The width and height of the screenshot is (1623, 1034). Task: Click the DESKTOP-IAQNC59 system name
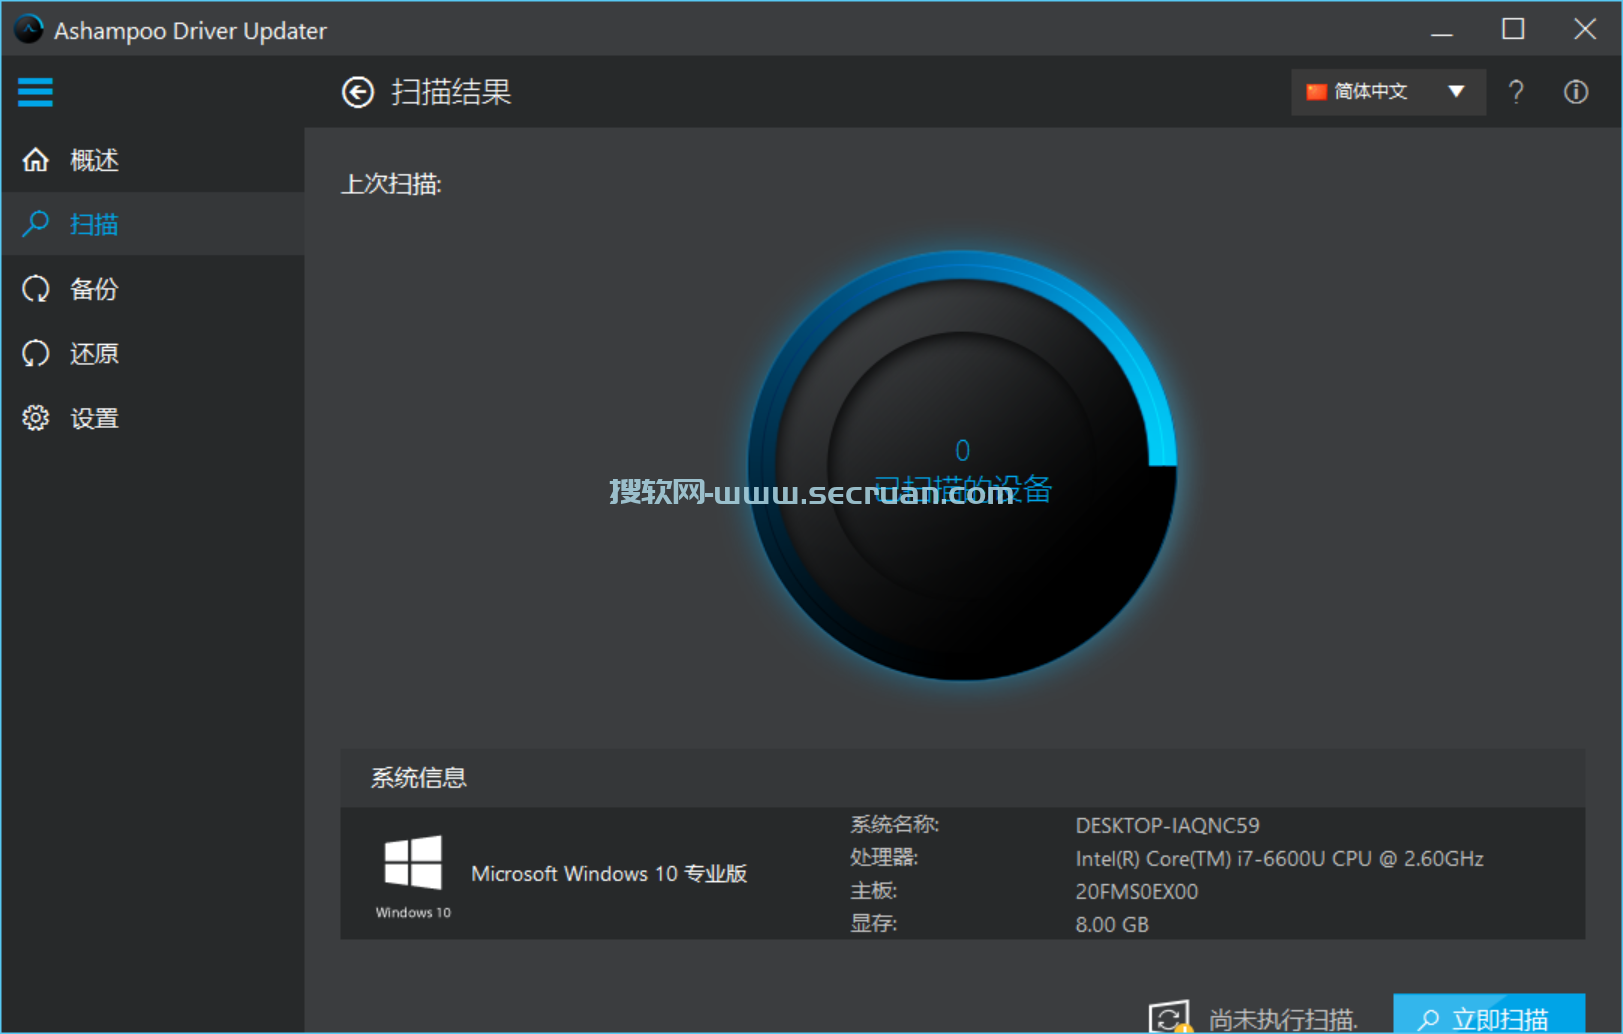(1167, 826)
